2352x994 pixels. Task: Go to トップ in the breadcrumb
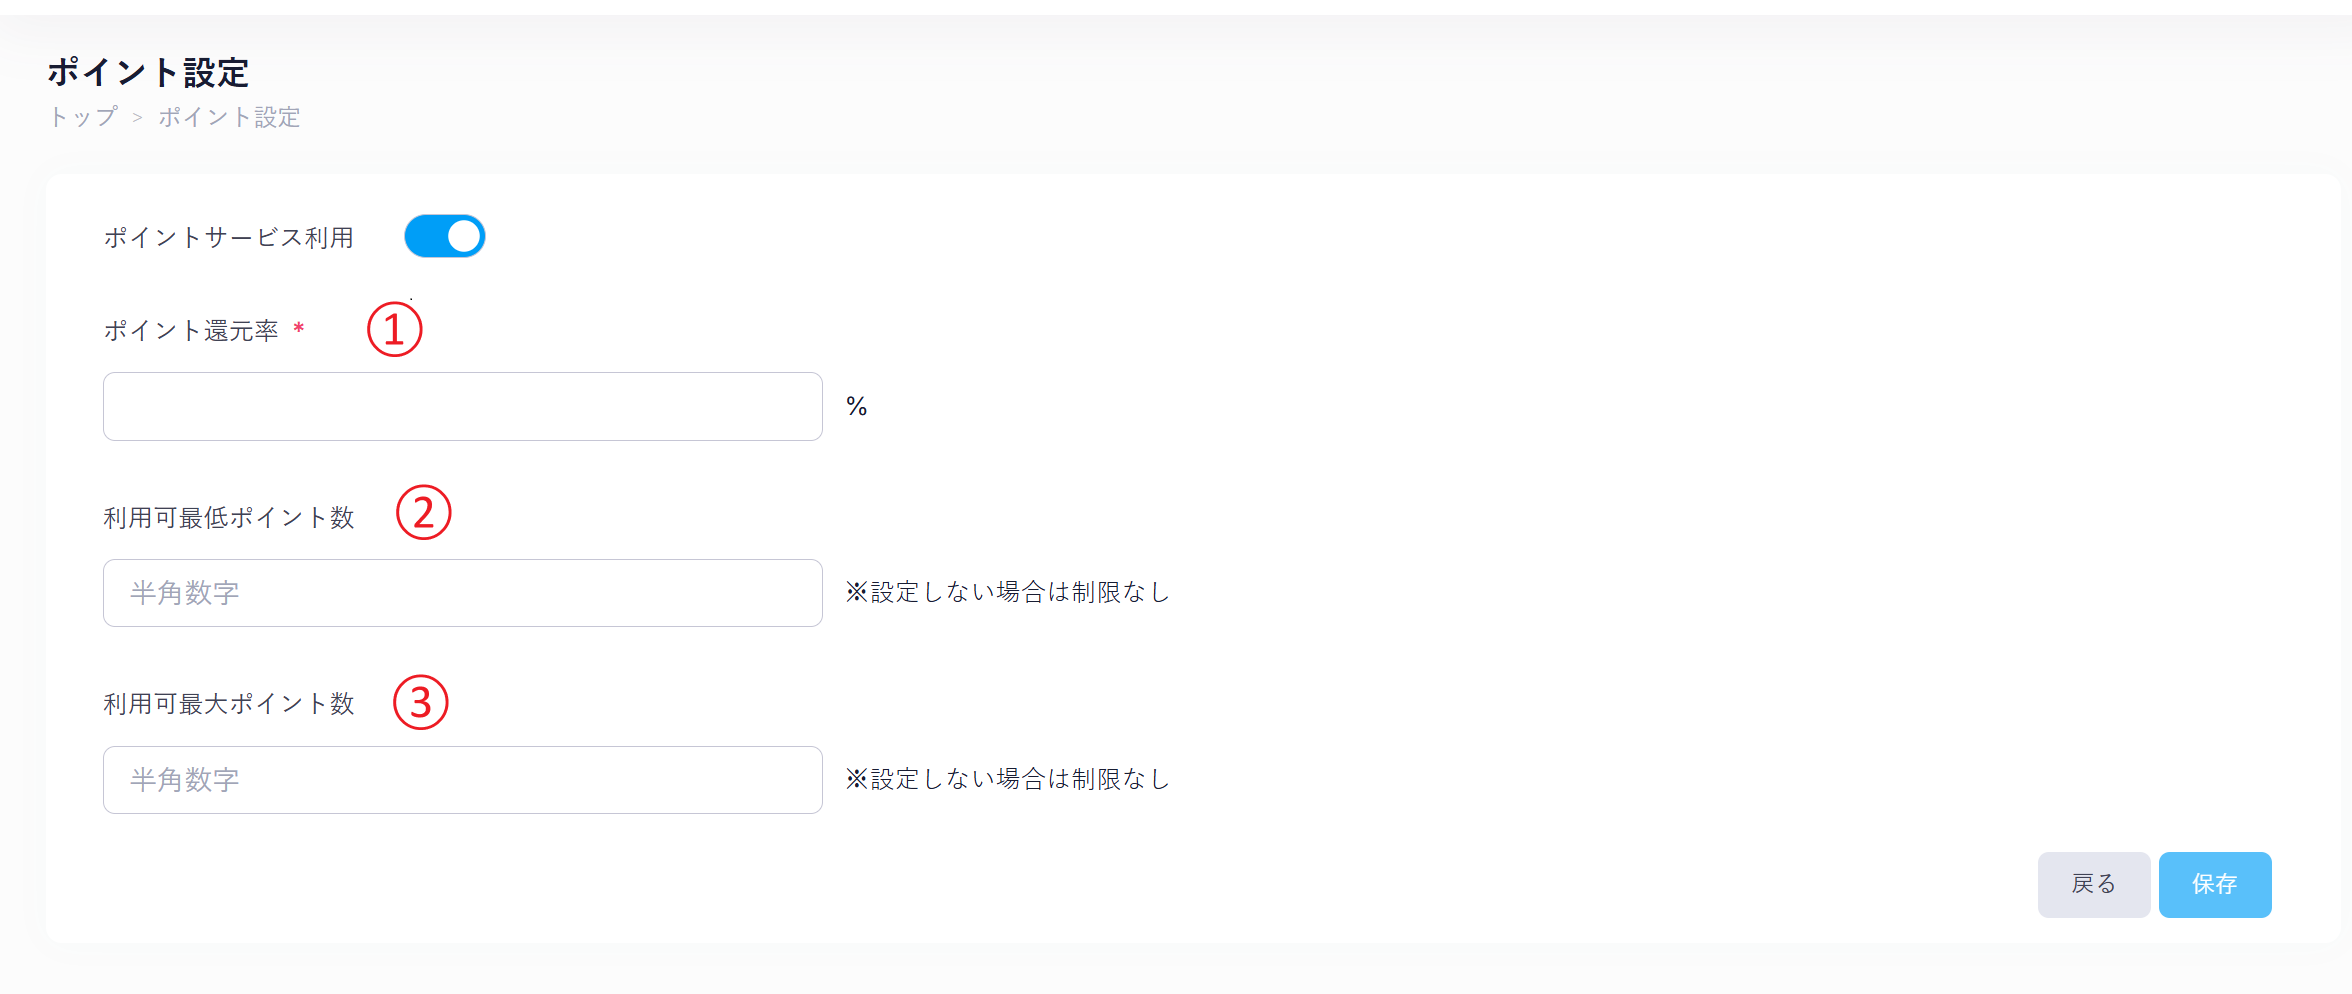coord(83,117)
